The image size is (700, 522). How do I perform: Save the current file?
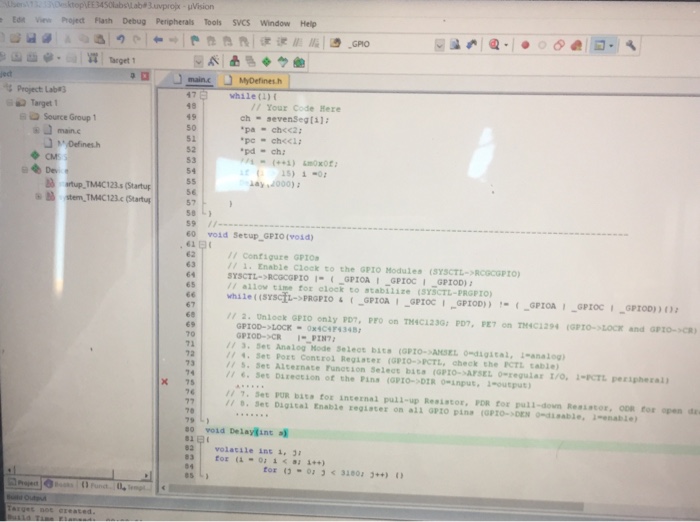31,38
